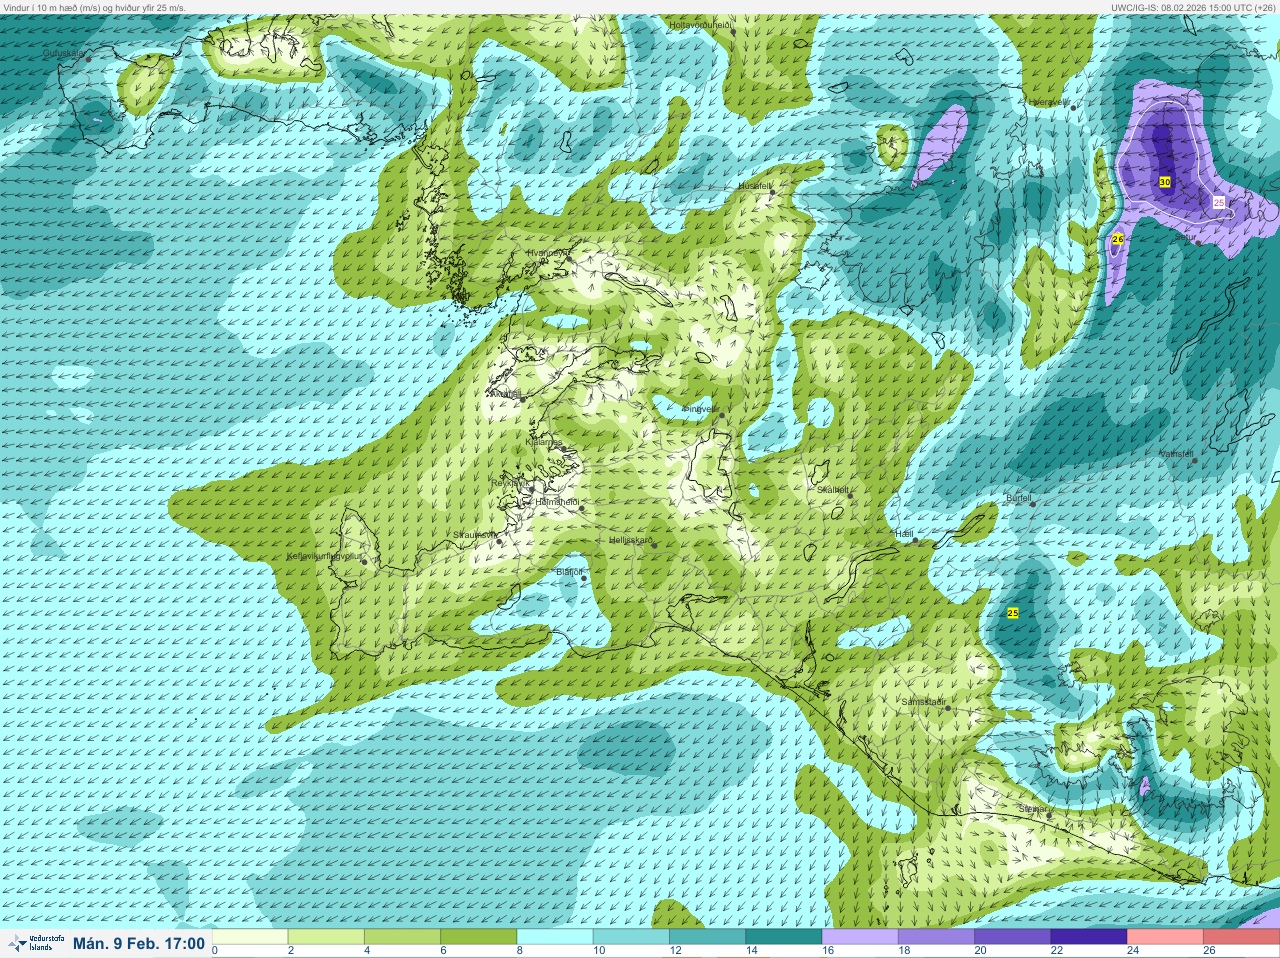The height and width of the screenshot is (958, 1280).
Task: Click the yellow 30 gust value label
Action: (1165, 182)
